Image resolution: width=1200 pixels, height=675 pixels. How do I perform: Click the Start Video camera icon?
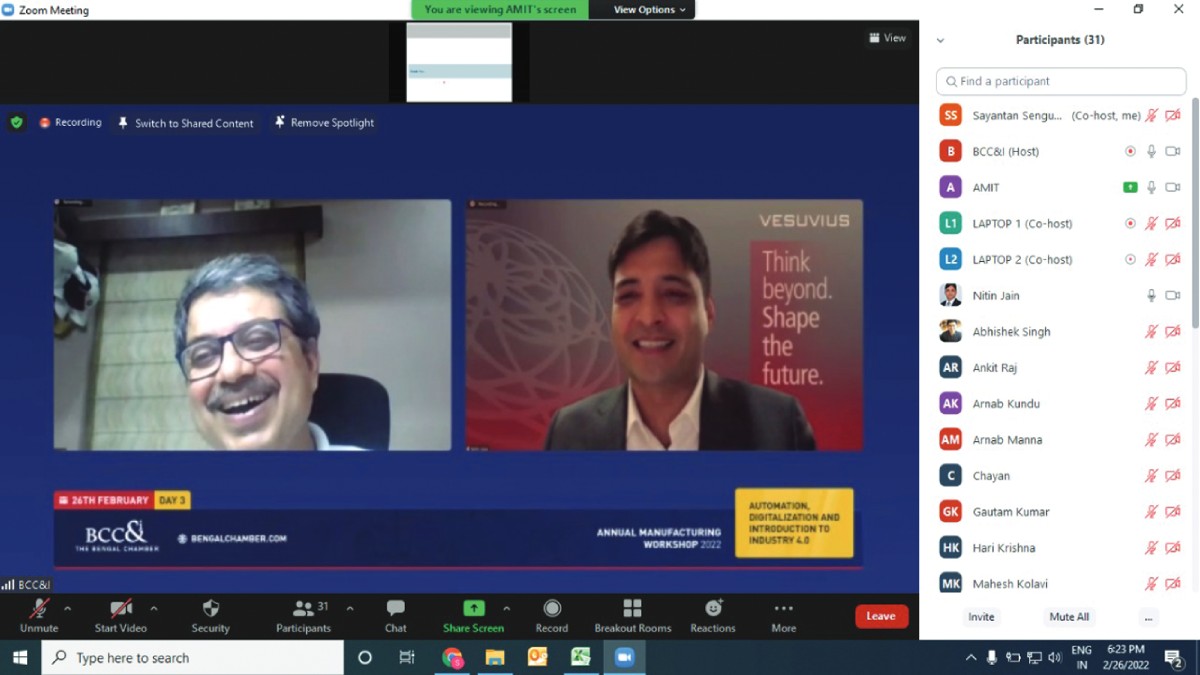click(x=121, y=608)
